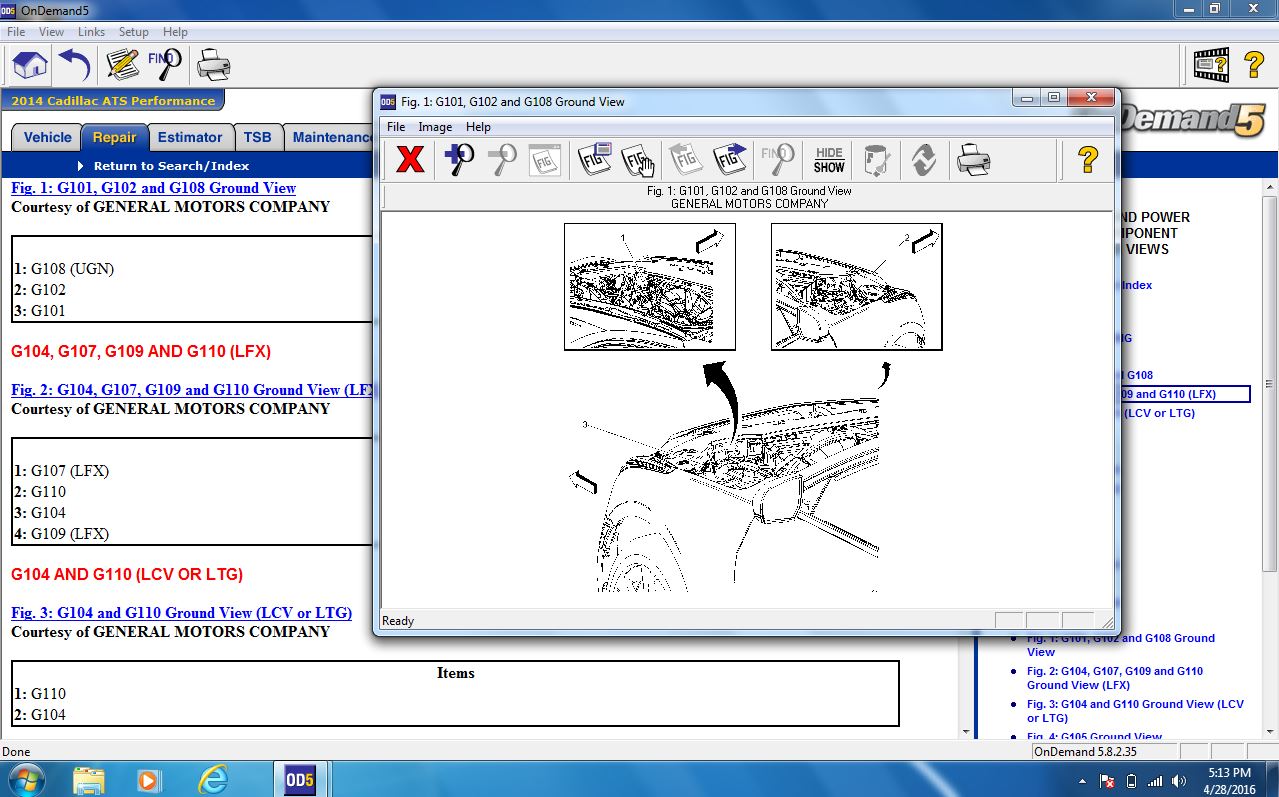Zoom into the figure using the plus magnifier
The width and height of the screenshot is (1279, 797).
(458, 159)
